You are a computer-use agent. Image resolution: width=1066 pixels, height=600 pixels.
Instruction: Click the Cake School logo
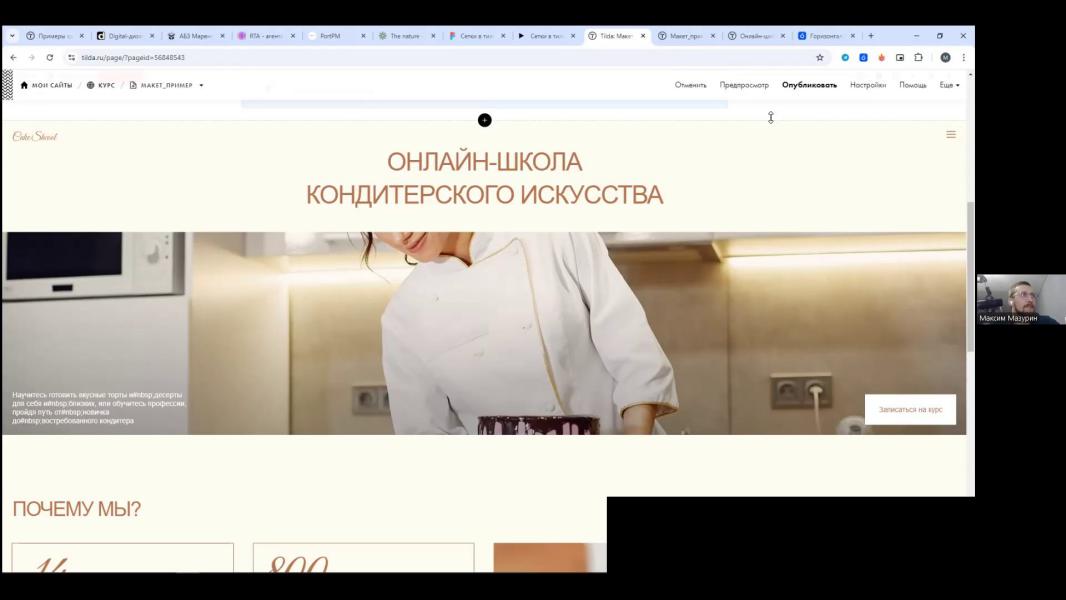pyautogui.click(x=35, y=136)
